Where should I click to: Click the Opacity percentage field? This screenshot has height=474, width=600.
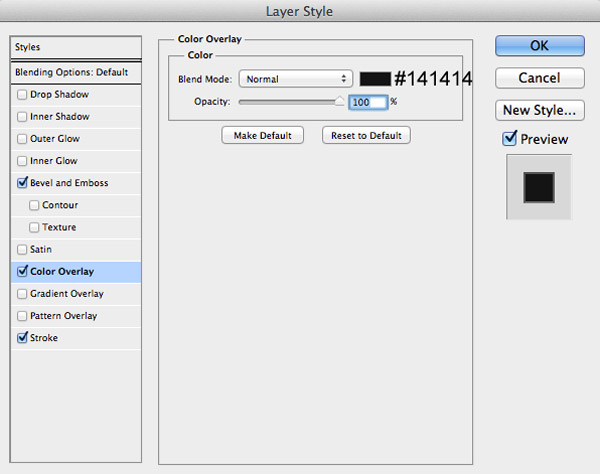point(368,102)
